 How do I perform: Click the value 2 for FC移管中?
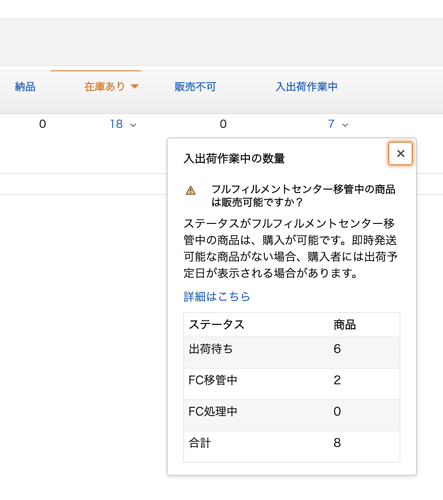coord(337,380)
